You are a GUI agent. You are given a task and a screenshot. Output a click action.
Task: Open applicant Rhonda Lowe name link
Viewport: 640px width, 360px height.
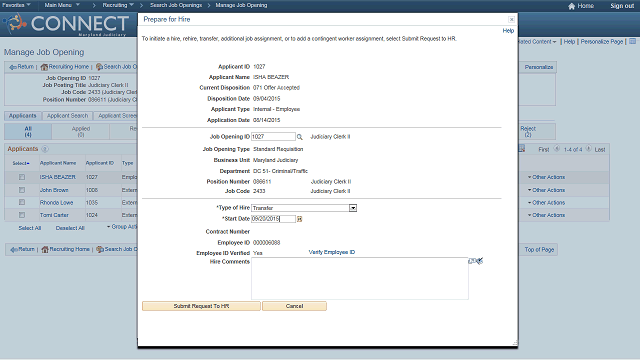56,203
